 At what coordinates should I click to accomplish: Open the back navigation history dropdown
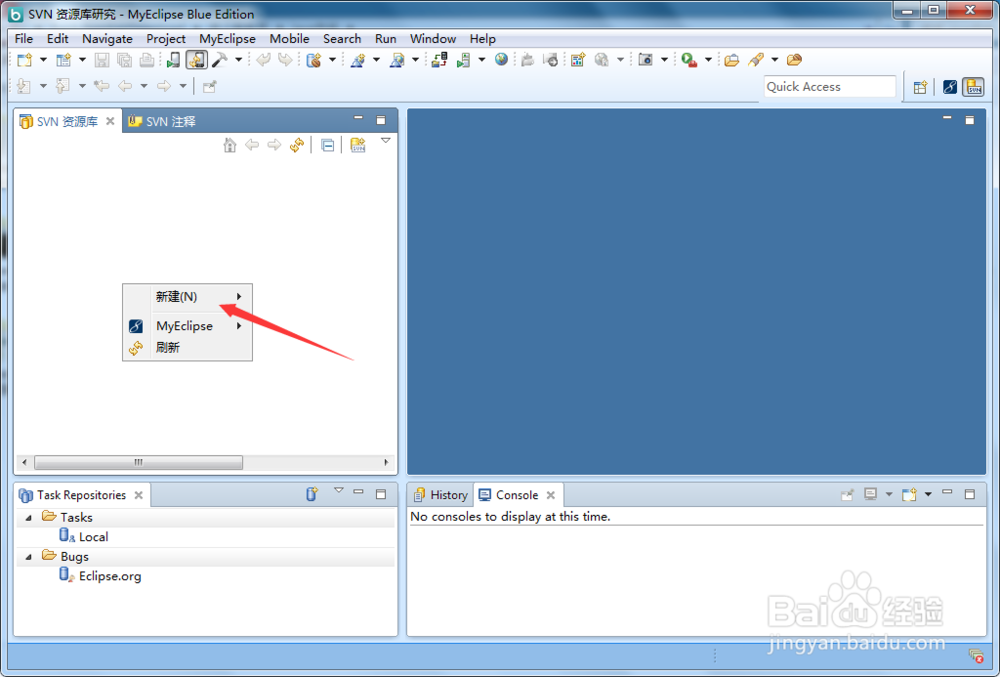[144, 86]
